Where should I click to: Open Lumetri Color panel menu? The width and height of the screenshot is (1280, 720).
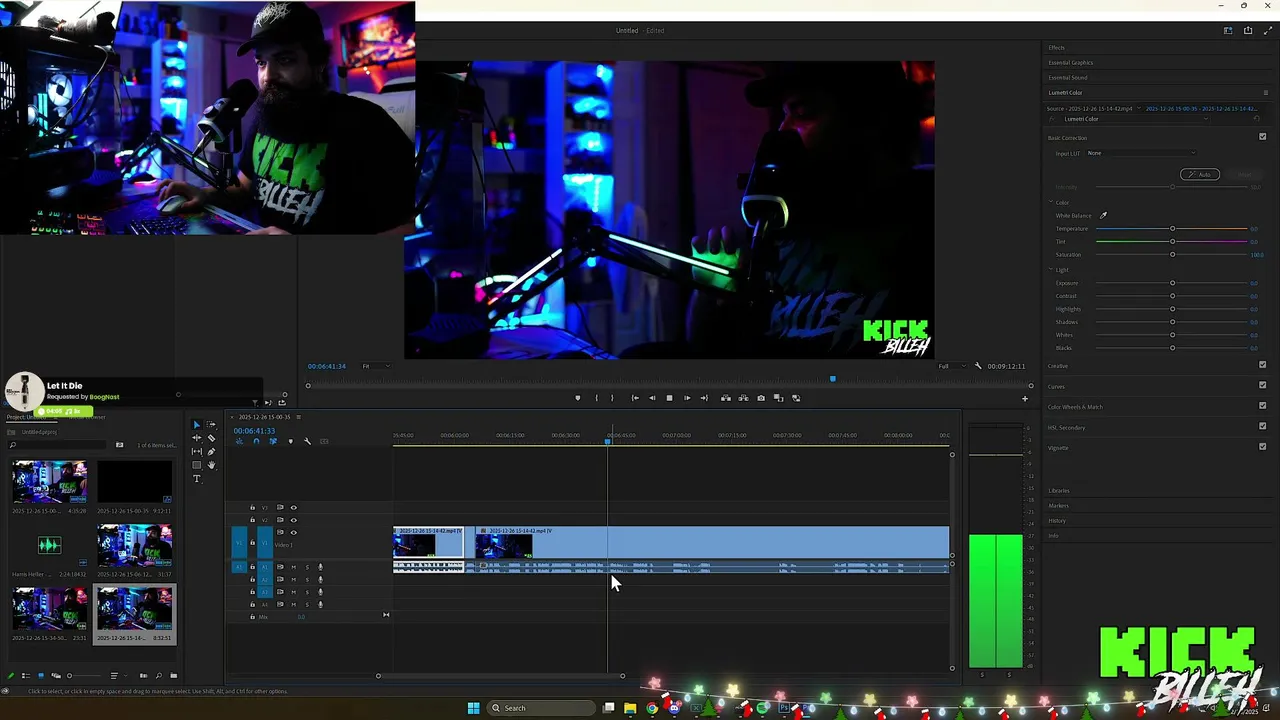pyautogui.click(x=1265, y=93)
